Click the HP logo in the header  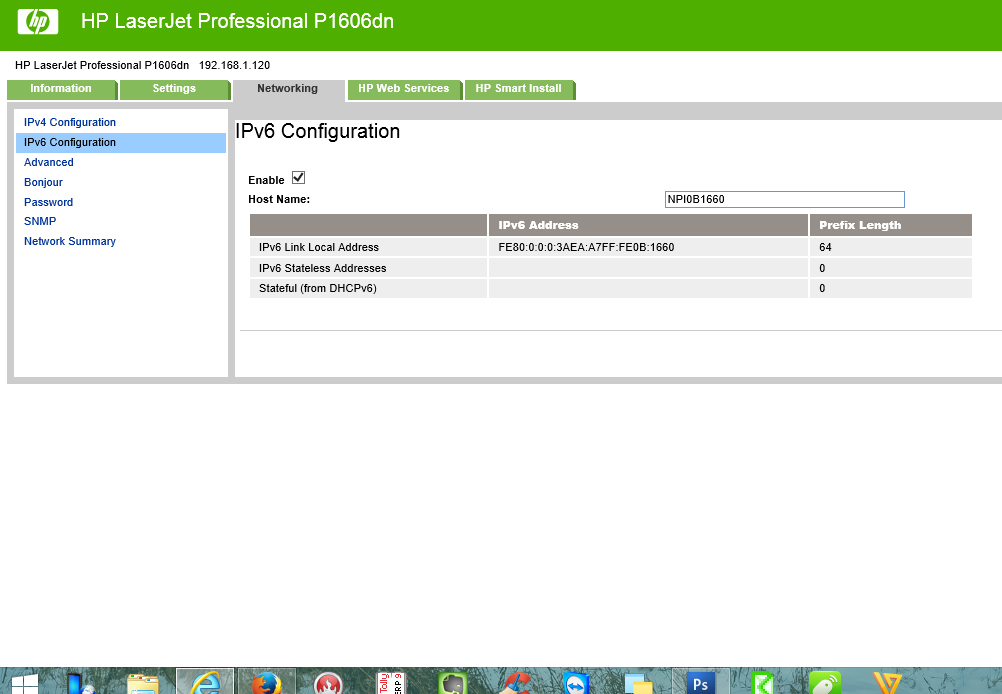click(37, 21)
